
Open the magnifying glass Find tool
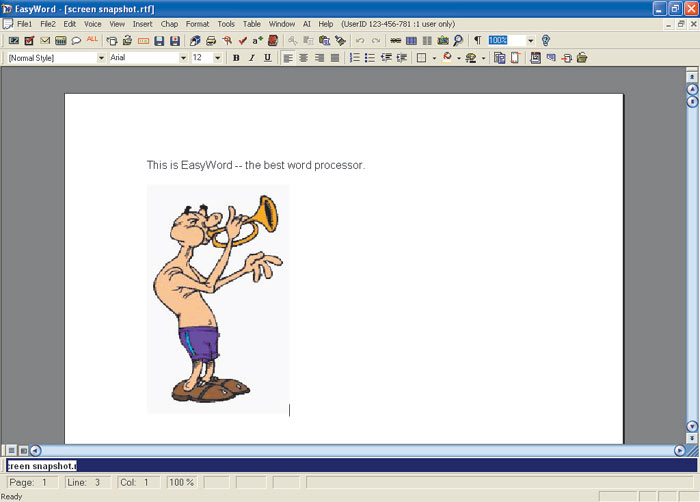458,41
